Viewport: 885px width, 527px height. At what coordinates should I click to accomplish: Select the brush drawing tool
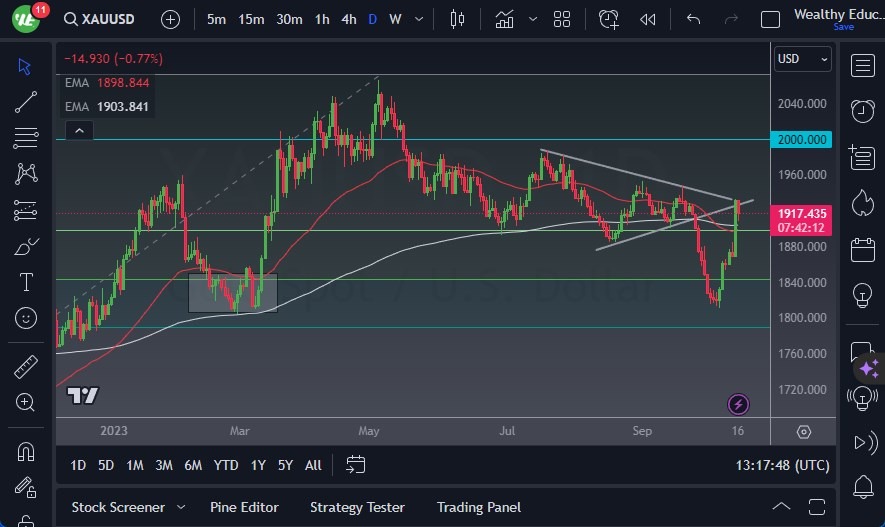pyautogui.click(x=26, y=247)
